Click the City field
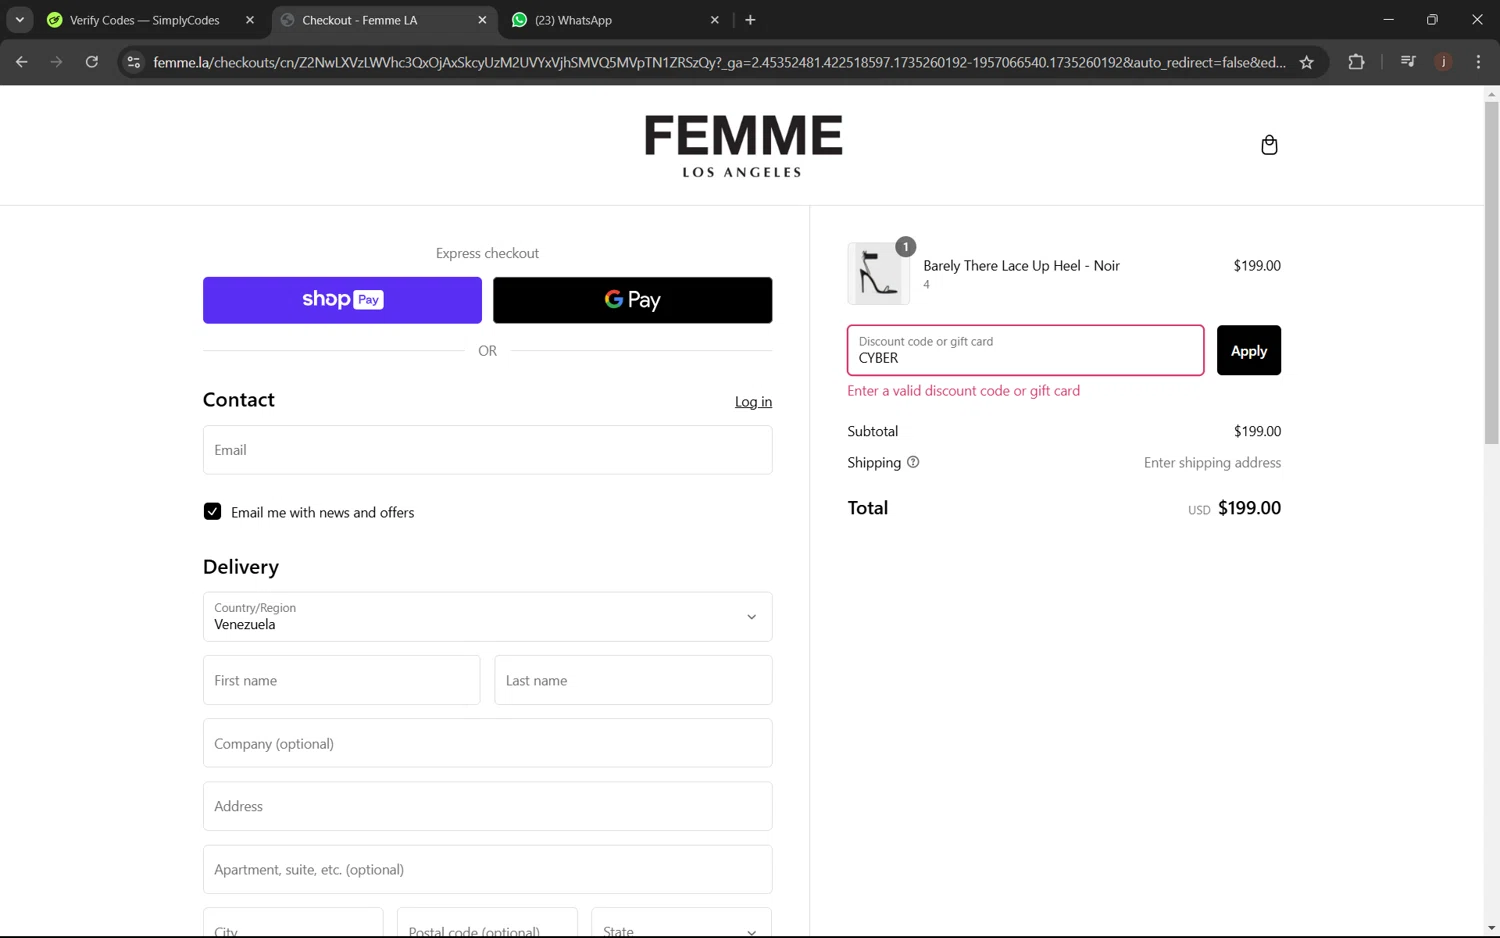1500x938 pixels. pos(293,923)
